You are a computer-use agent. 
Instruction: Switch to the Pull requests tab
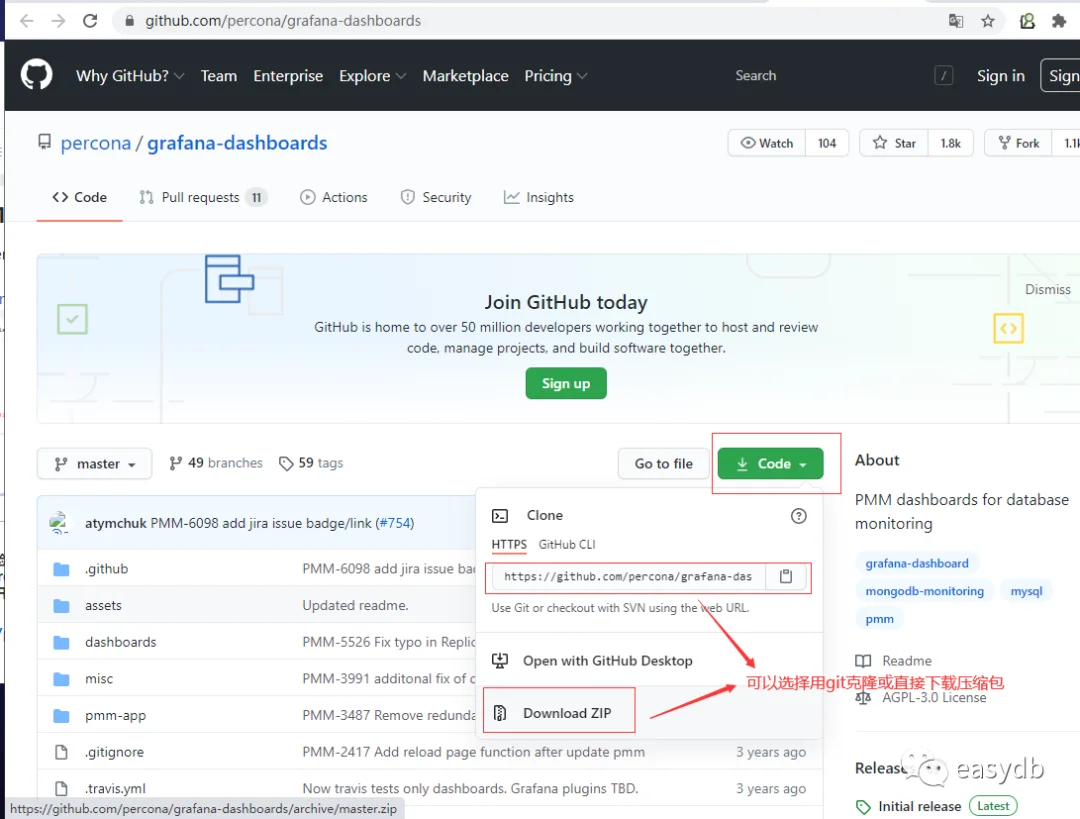[202, 198]
